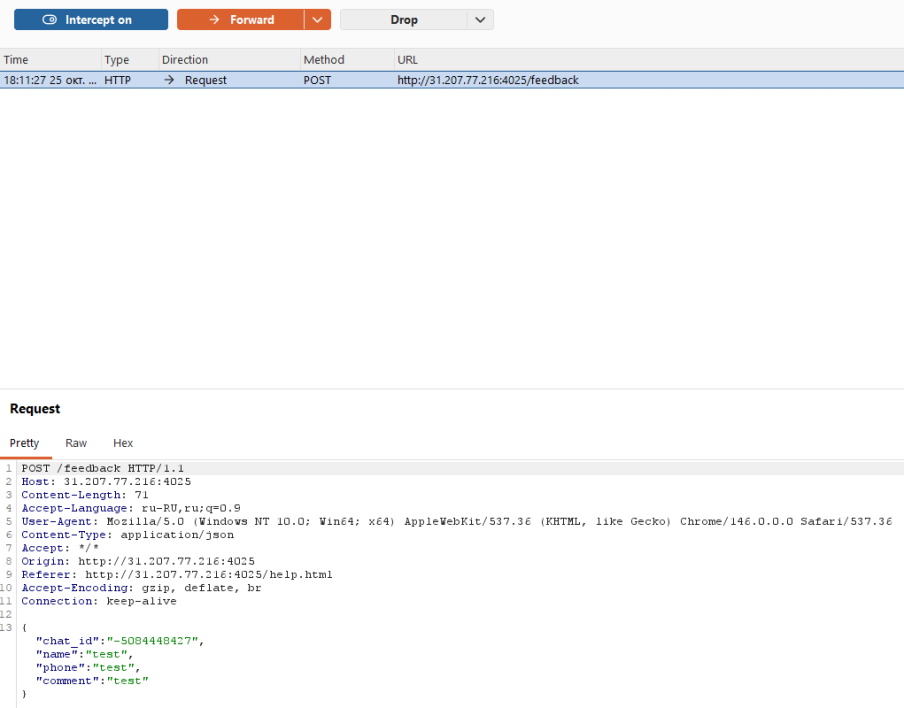
Task: Open the Forward options dropdown arrow
Action: pyautogui.click(x=318, y=20)
